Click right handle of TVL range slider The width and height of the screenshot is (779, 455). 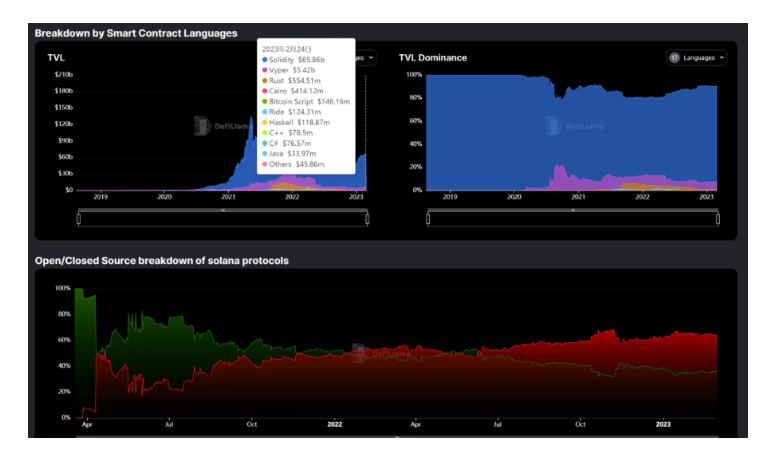[368, 218]
